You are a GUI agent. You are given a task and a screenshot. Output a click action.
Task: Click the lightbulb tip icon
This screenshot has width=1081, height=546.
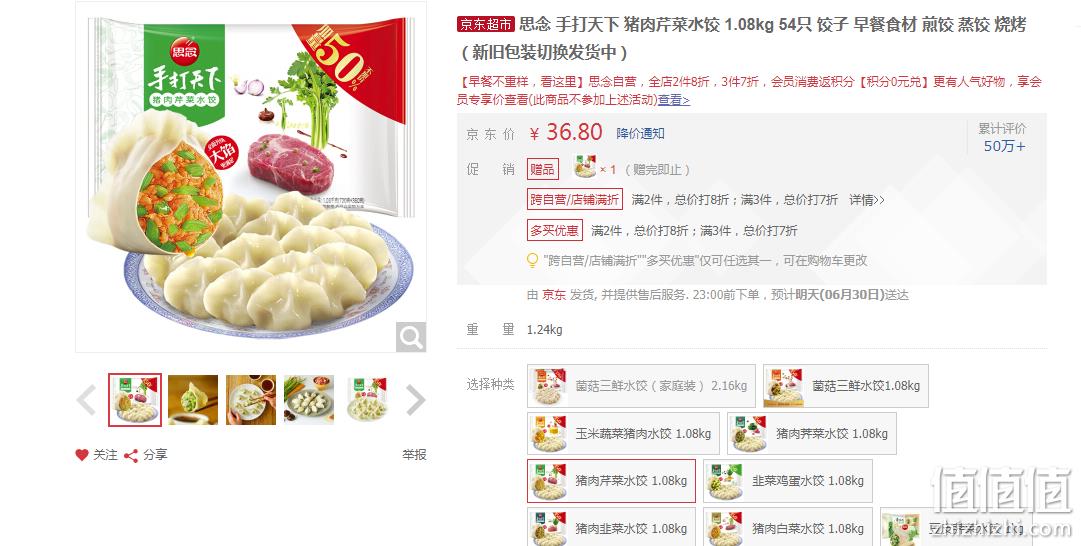(532, 261)
